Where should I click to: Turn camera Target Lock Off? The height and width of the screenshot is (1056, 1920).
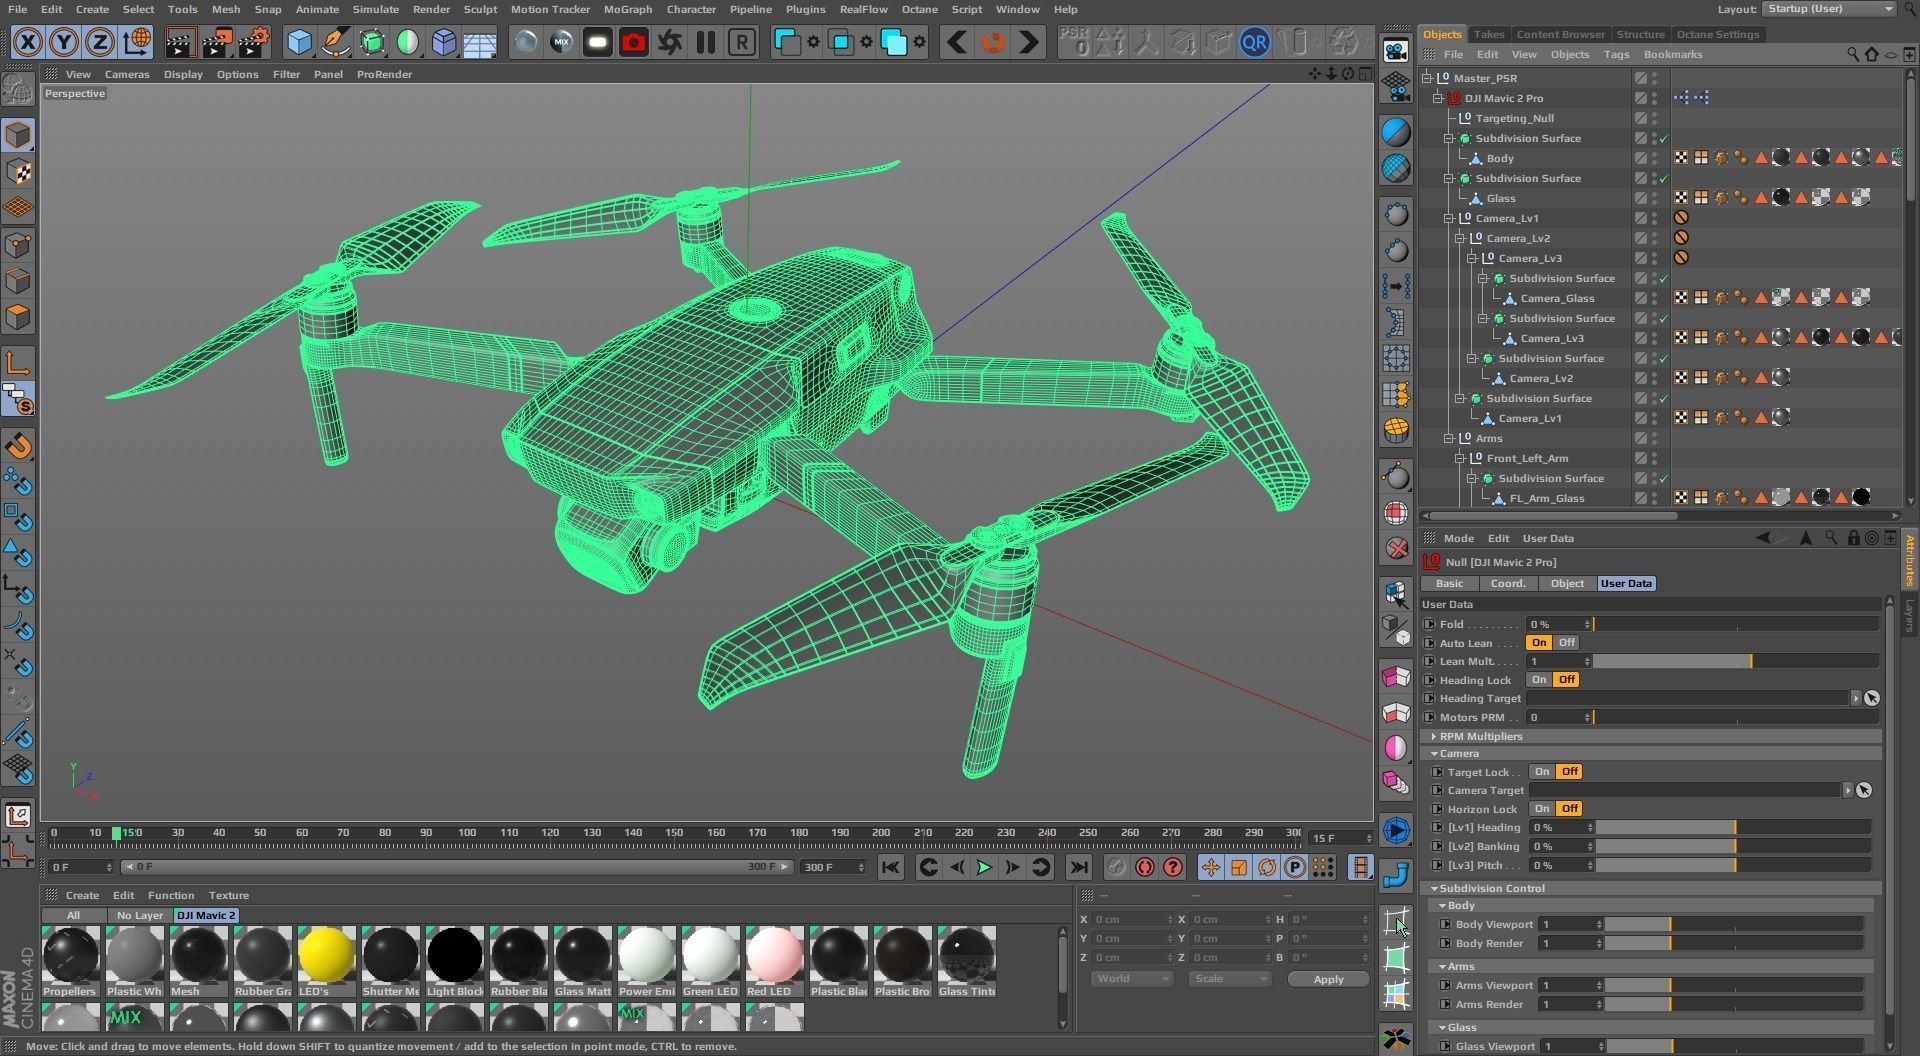click(x=1569, y=772)
